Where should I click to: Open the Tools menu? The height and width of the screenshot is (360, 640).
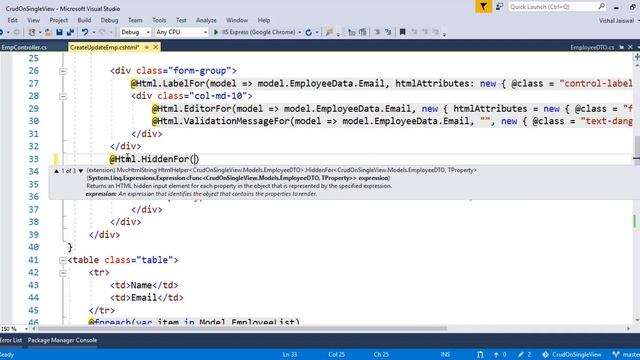(x=159, y=20)
